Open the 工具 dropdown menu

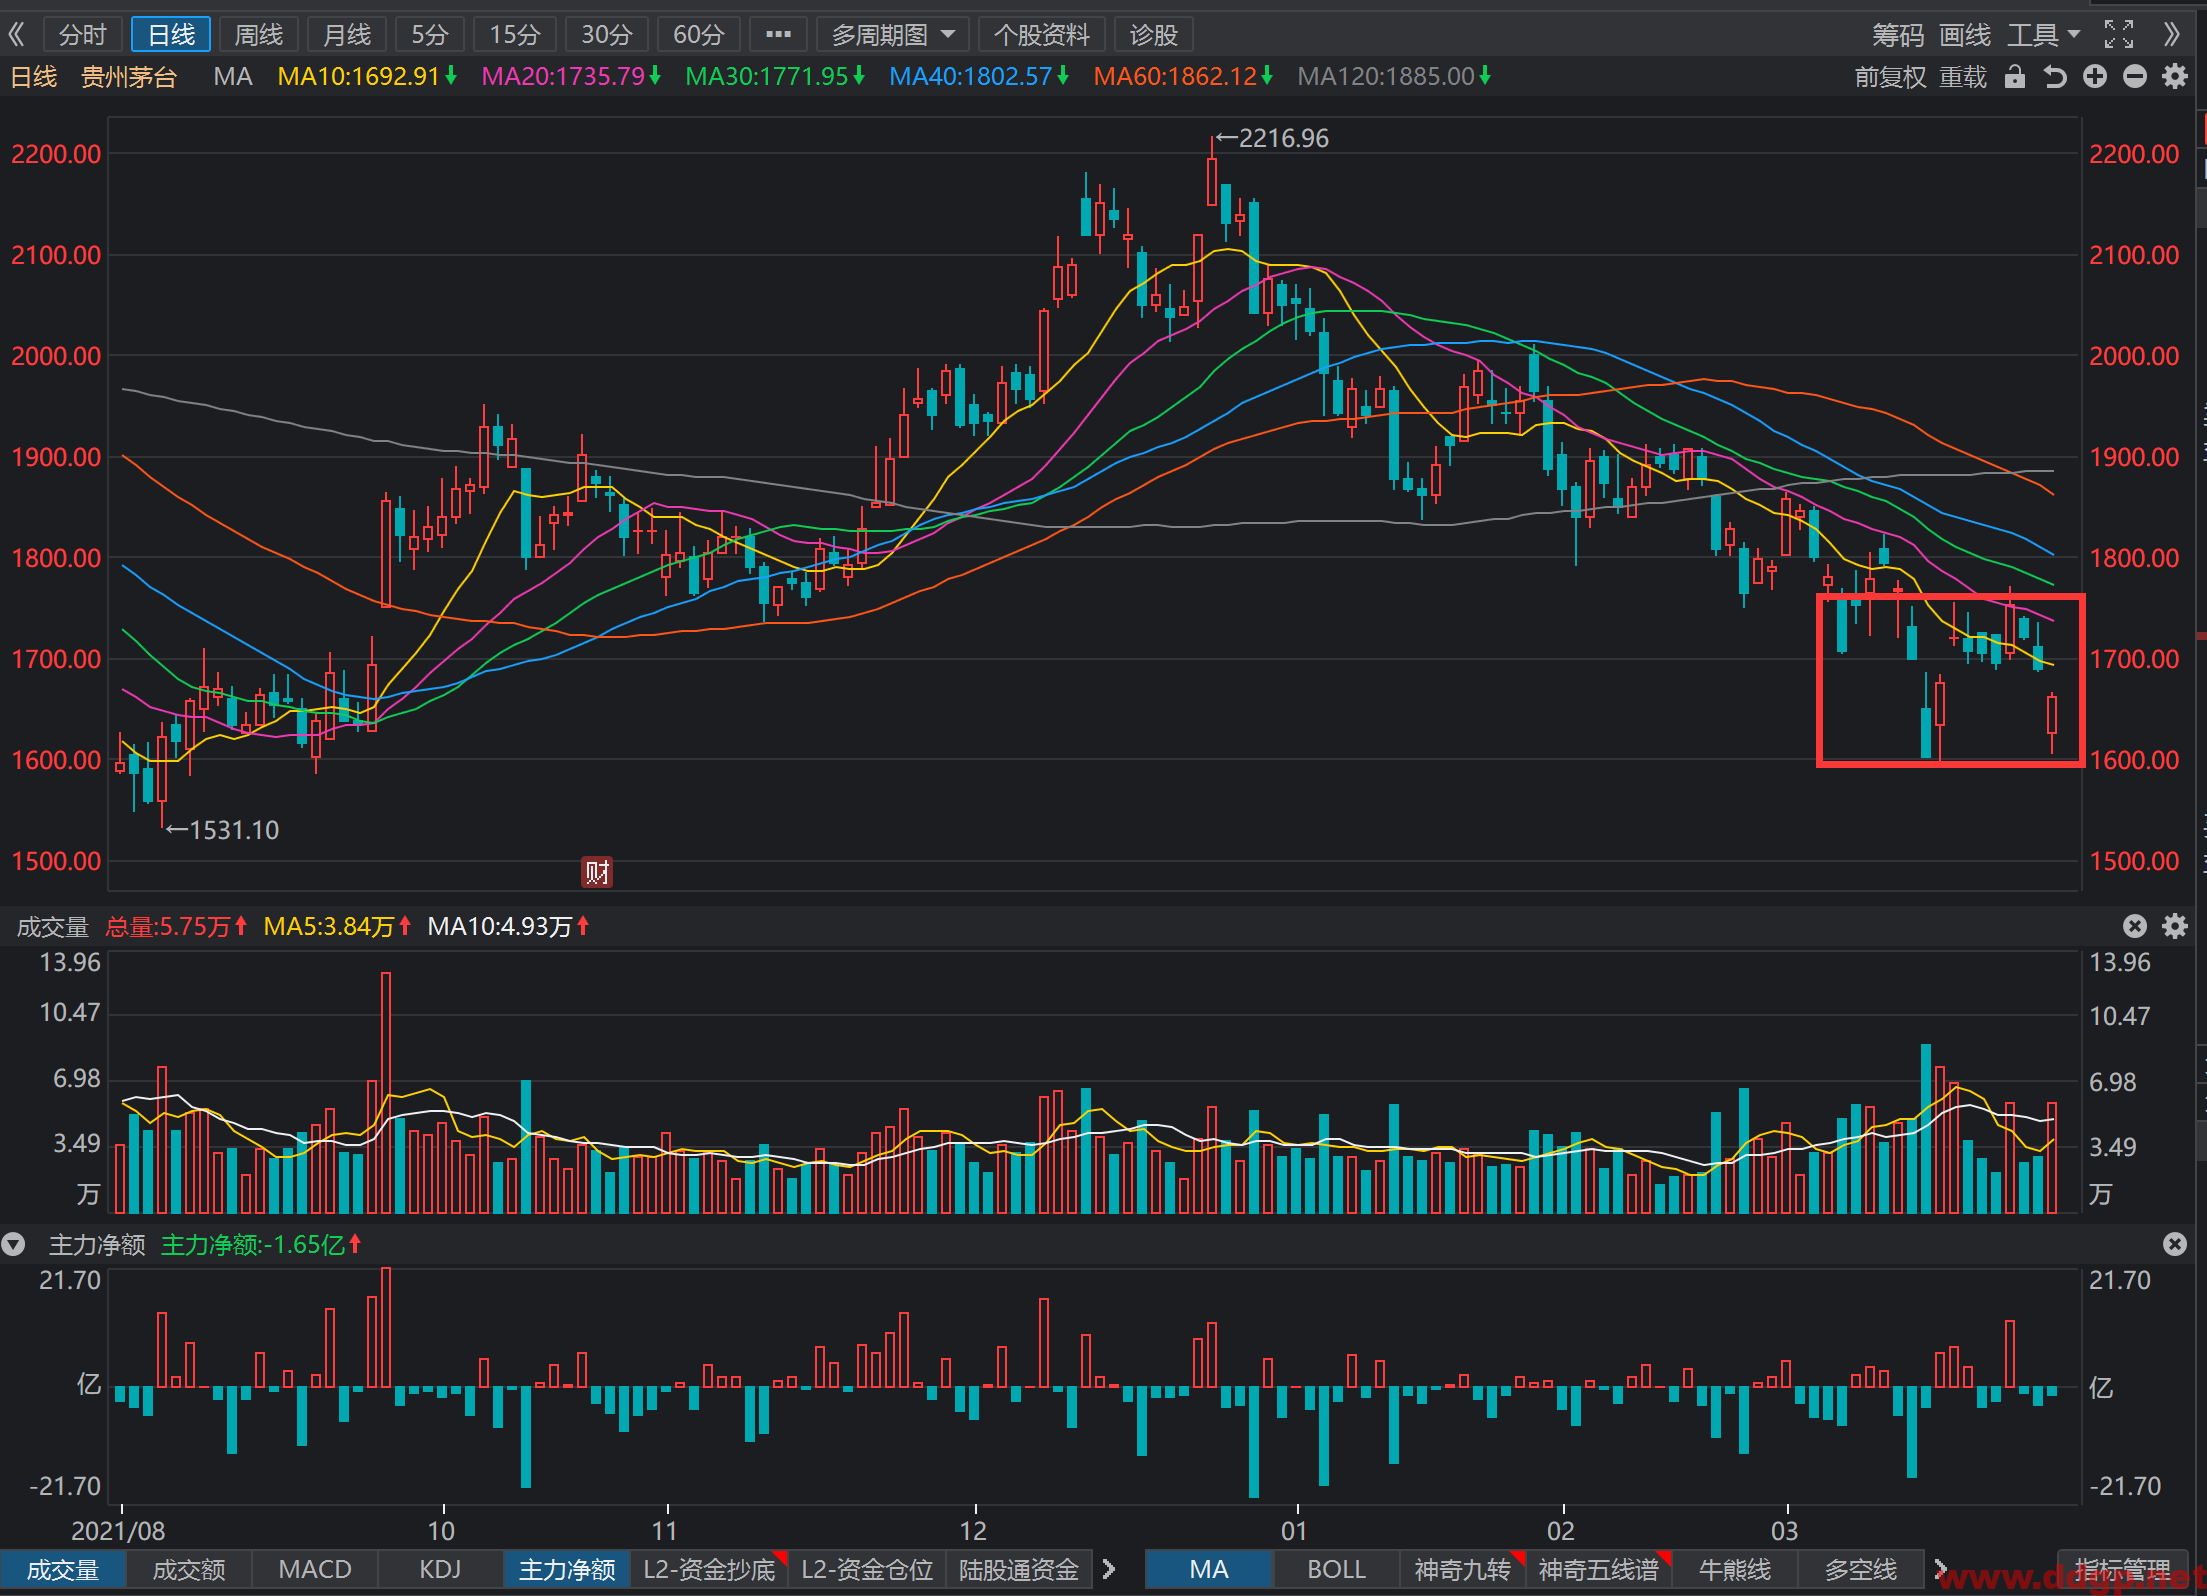(2045, 35)
